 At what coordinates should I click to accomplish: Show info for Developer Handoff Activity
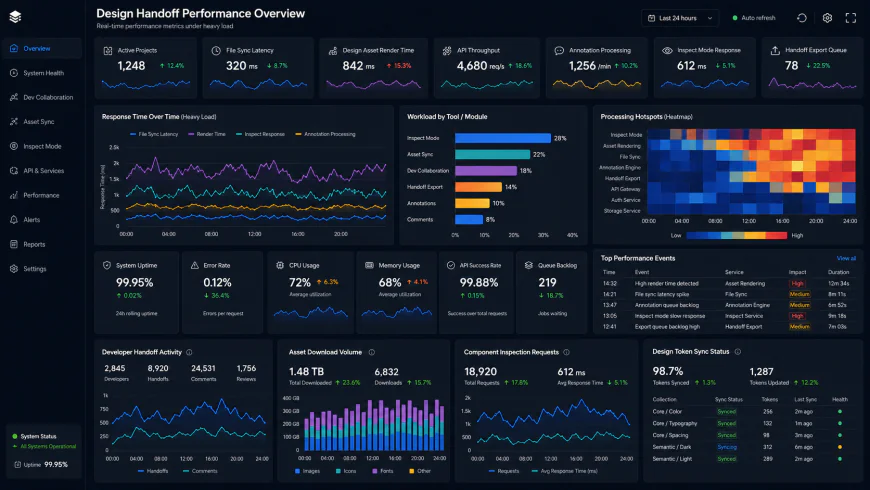(x=189, y=352)
